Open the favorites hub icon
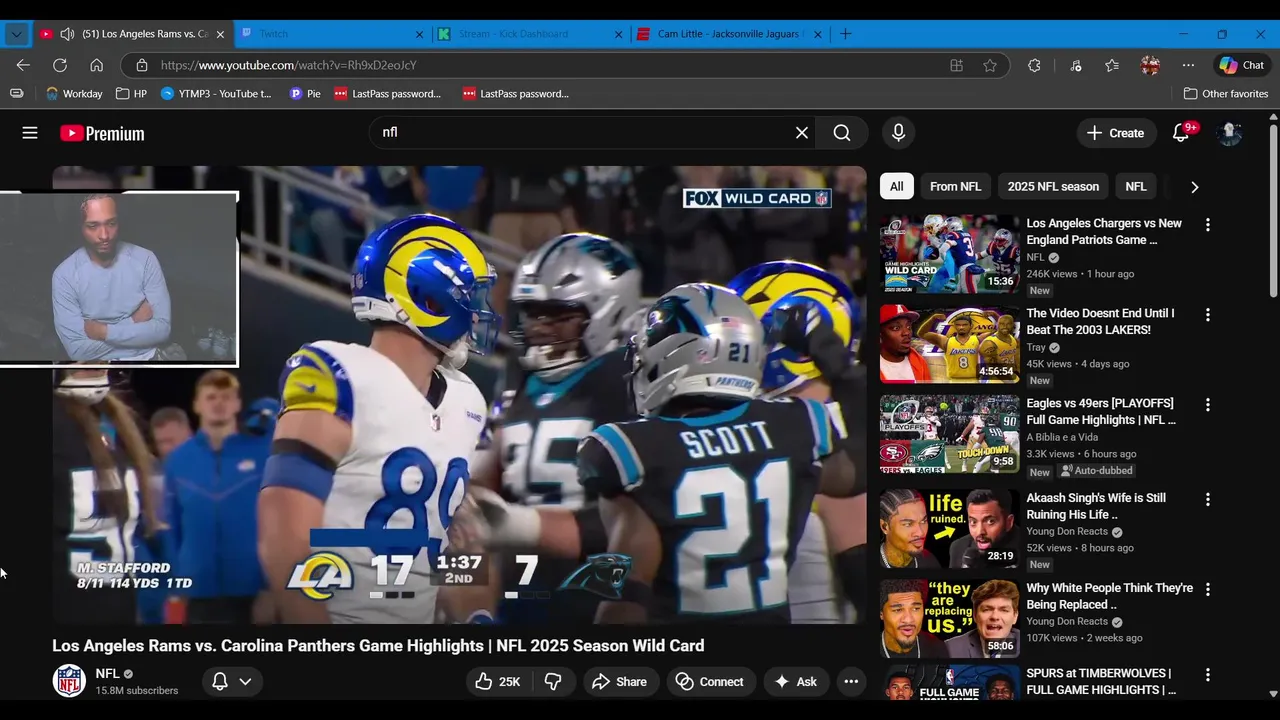Image resolution: width=1280 pixels, height=720 pixels. pos(1112,65)
